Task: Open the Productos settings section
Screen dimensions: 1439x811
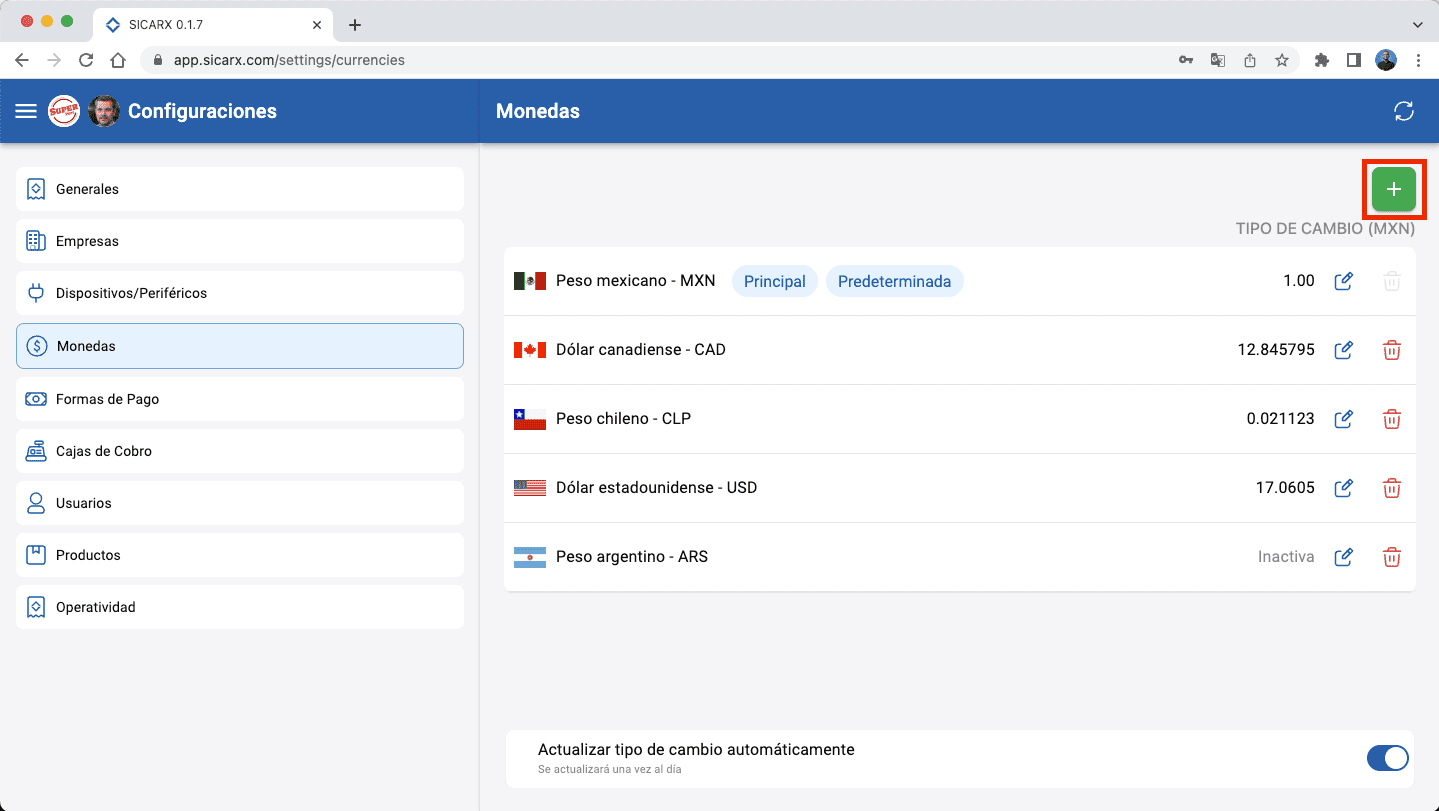Action: click(x=239, y=554)
